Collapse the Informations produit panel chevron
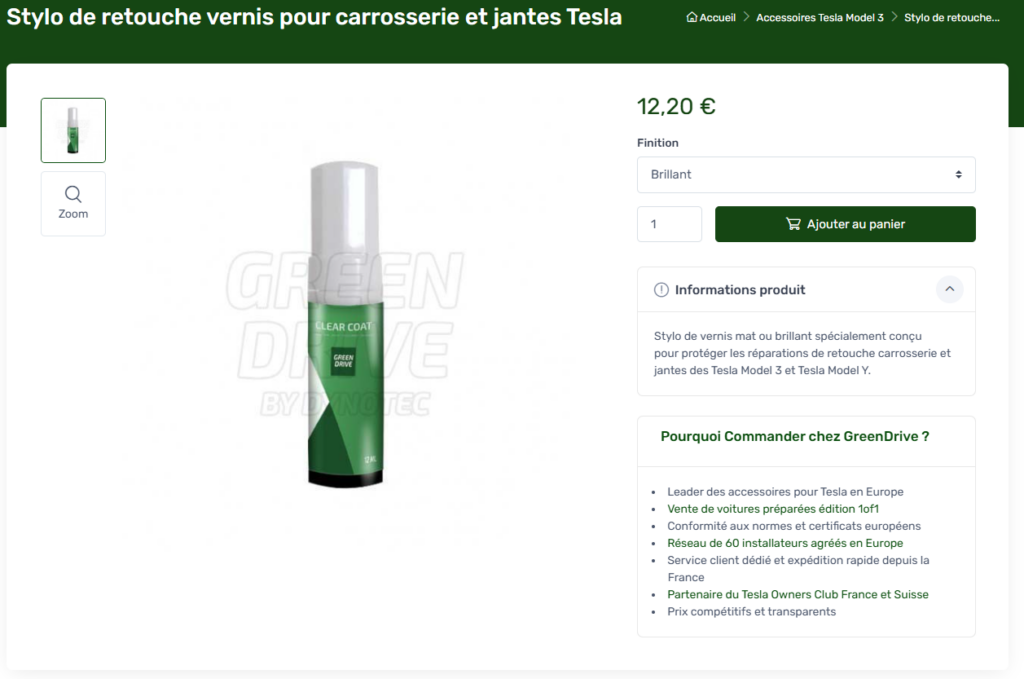 click(x=950, y=289)
